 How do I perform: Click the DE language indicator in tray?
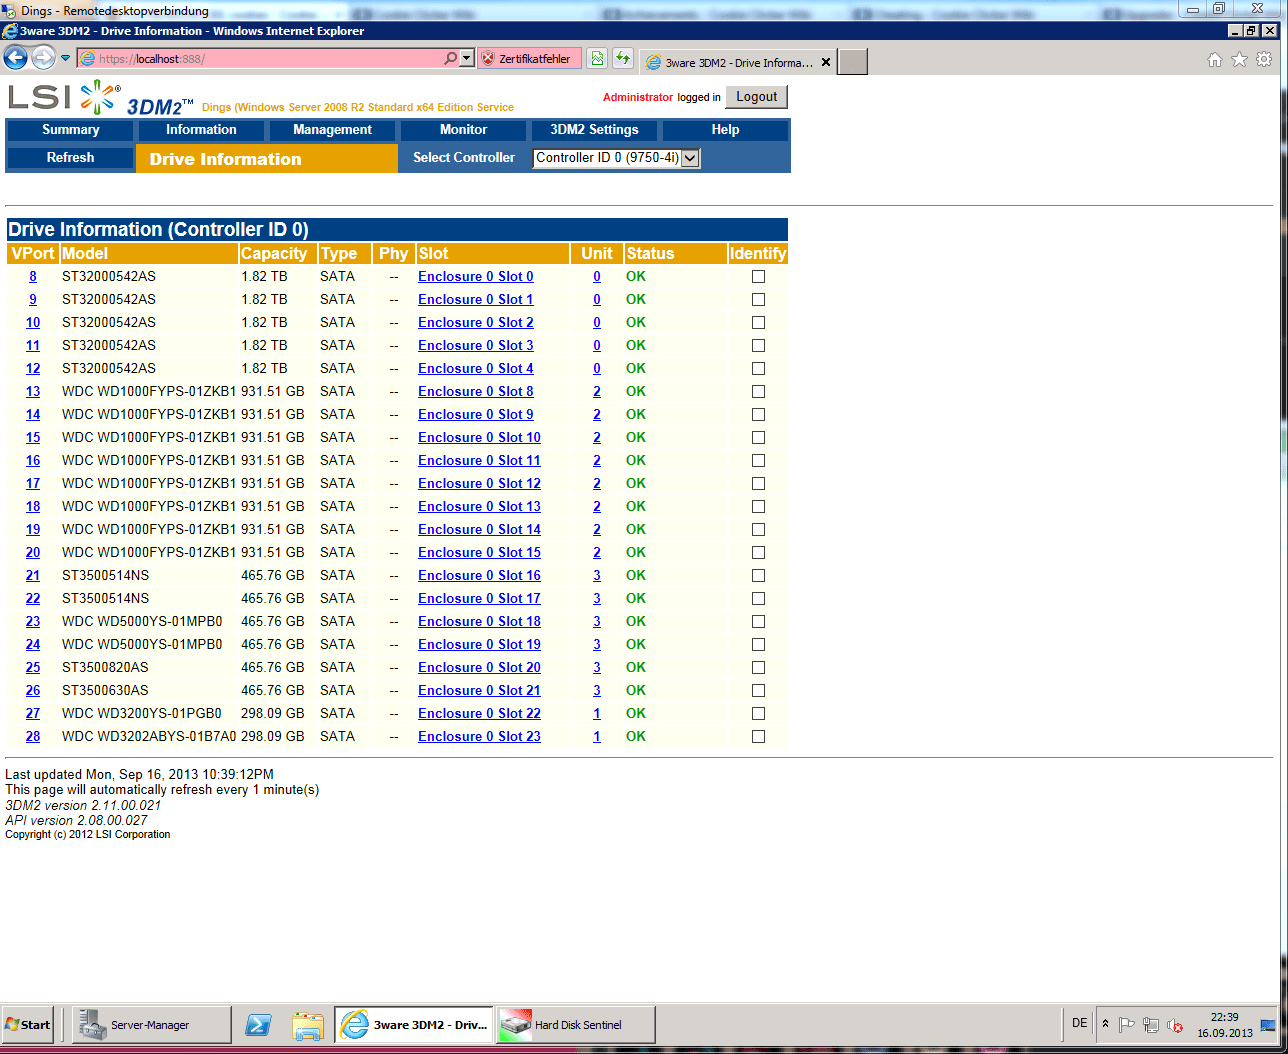1079,1023
